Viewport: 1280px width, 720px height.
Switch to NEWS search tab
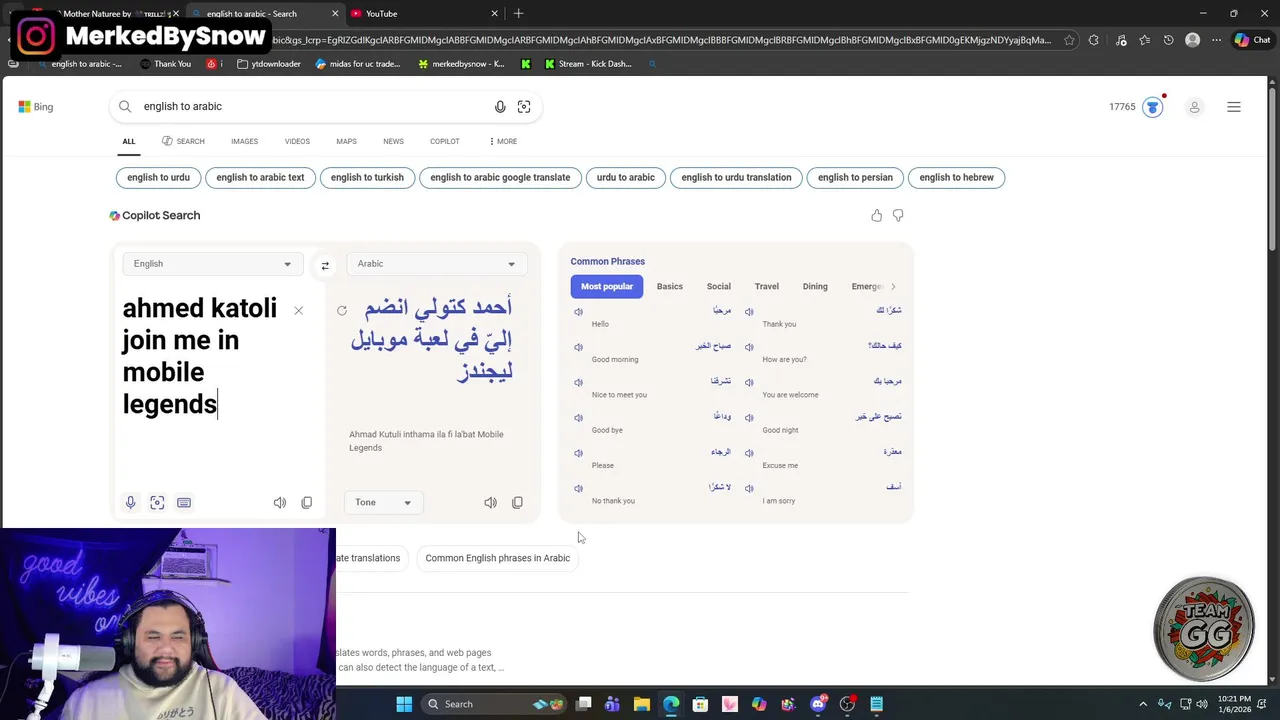click(393, 141)
